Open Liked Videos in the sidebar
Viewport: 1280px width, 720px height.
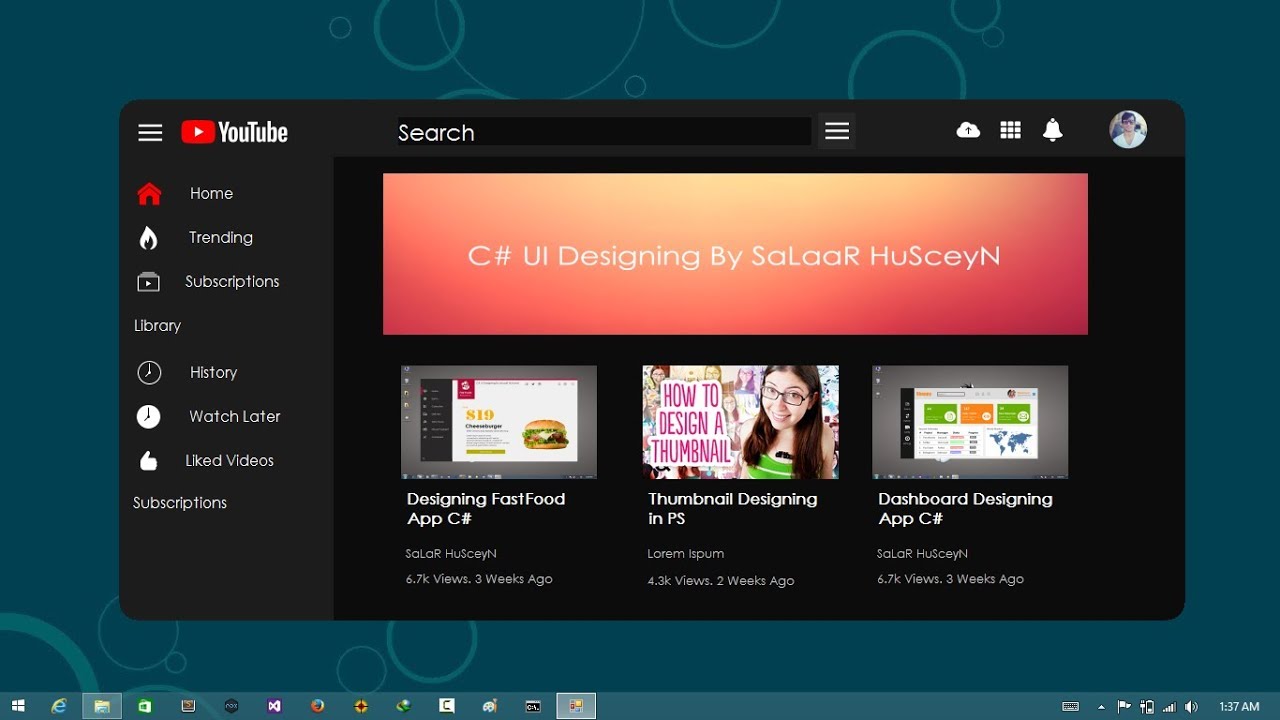tap(229, 460)
